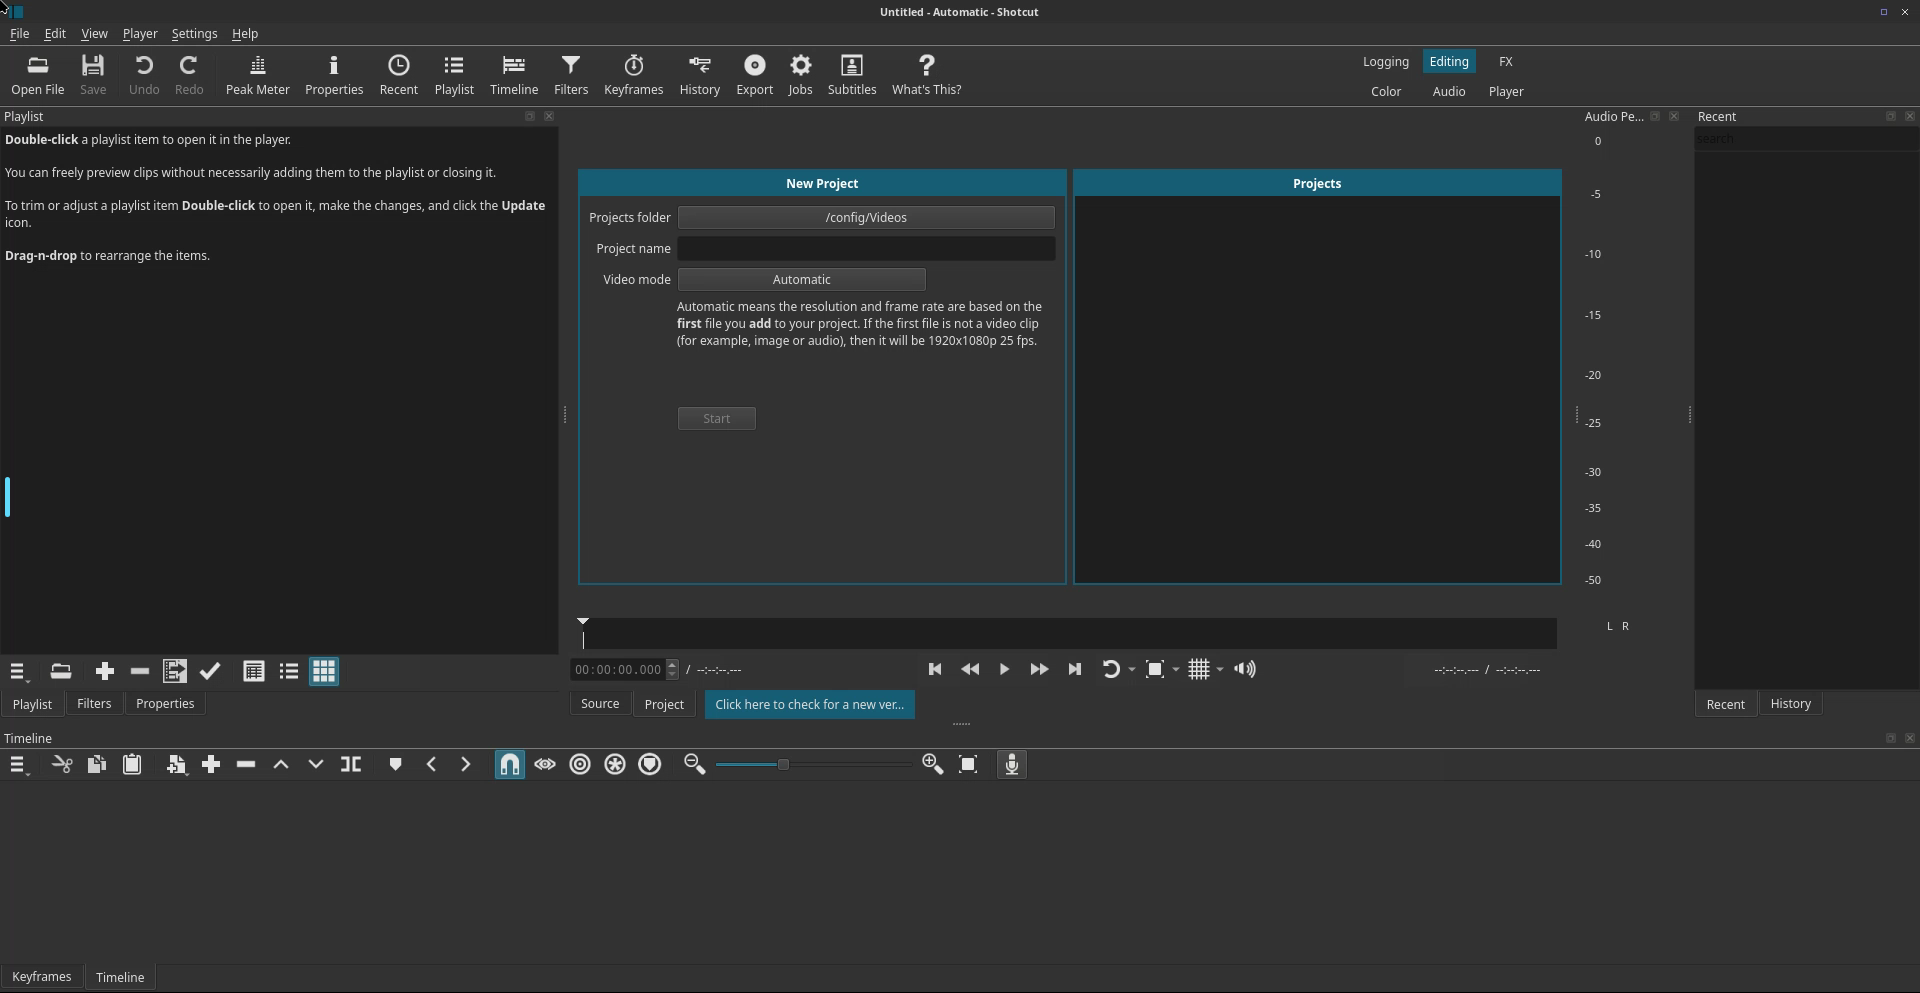
Task: Click the check for new version button
Action: point(809,705)
